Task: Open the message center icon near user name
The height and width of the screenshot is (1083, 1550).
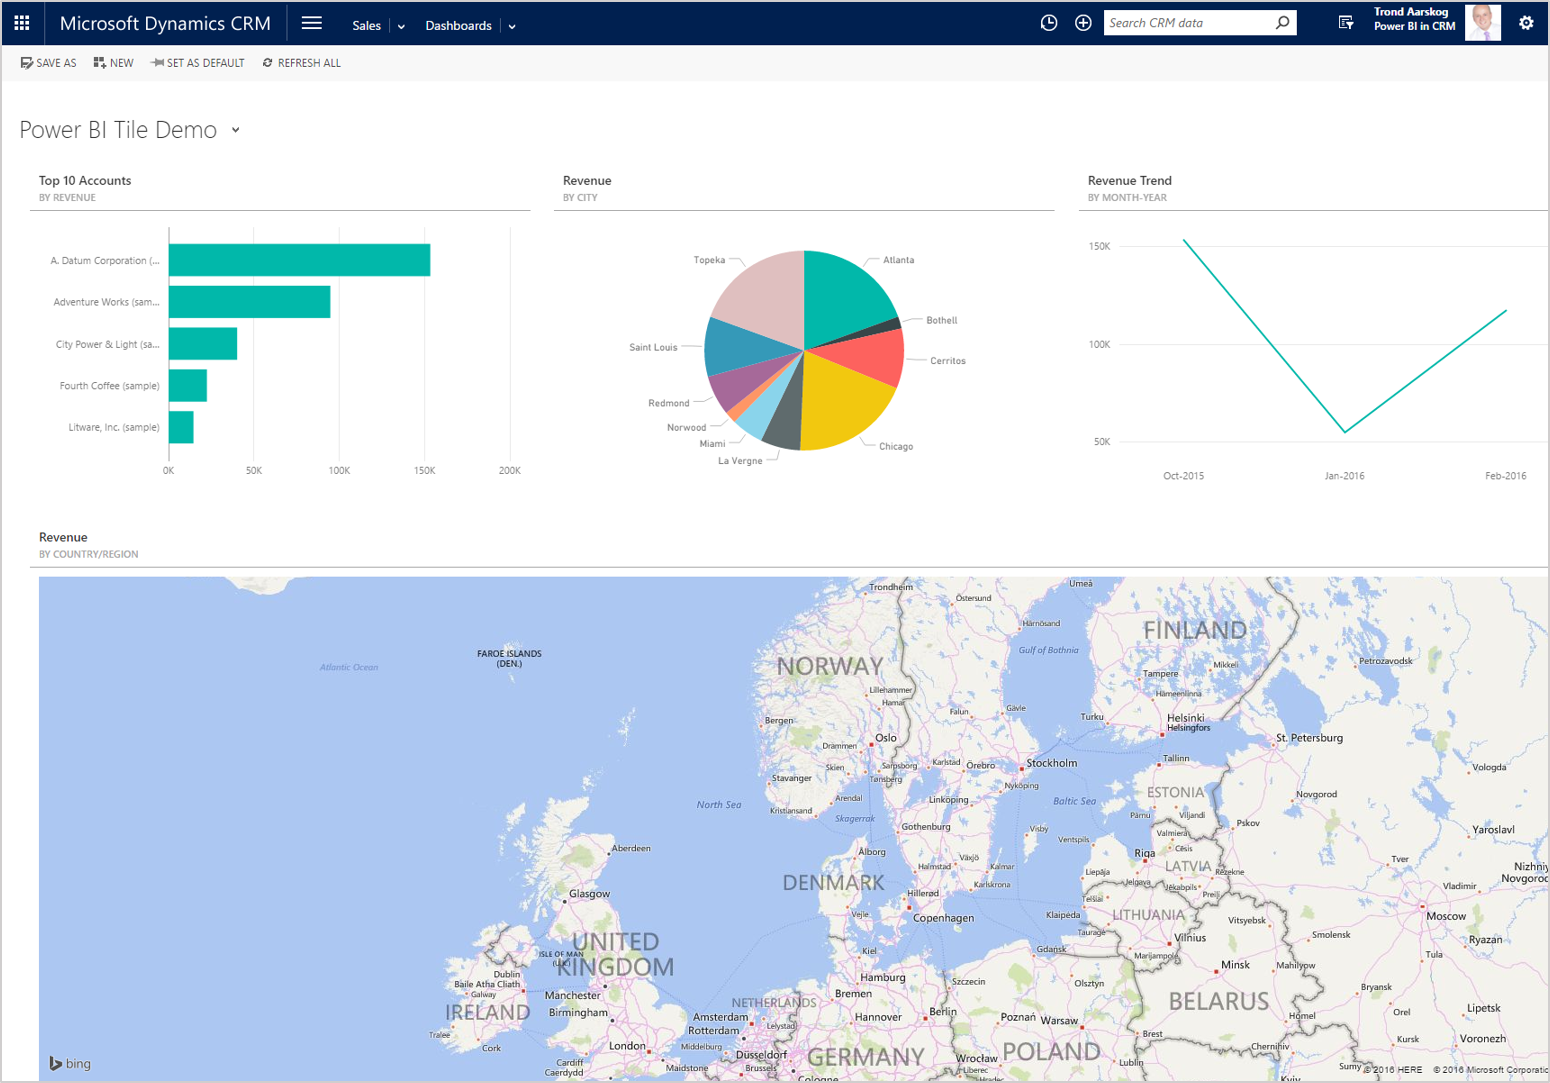Action: click(x=1345, y=21)
